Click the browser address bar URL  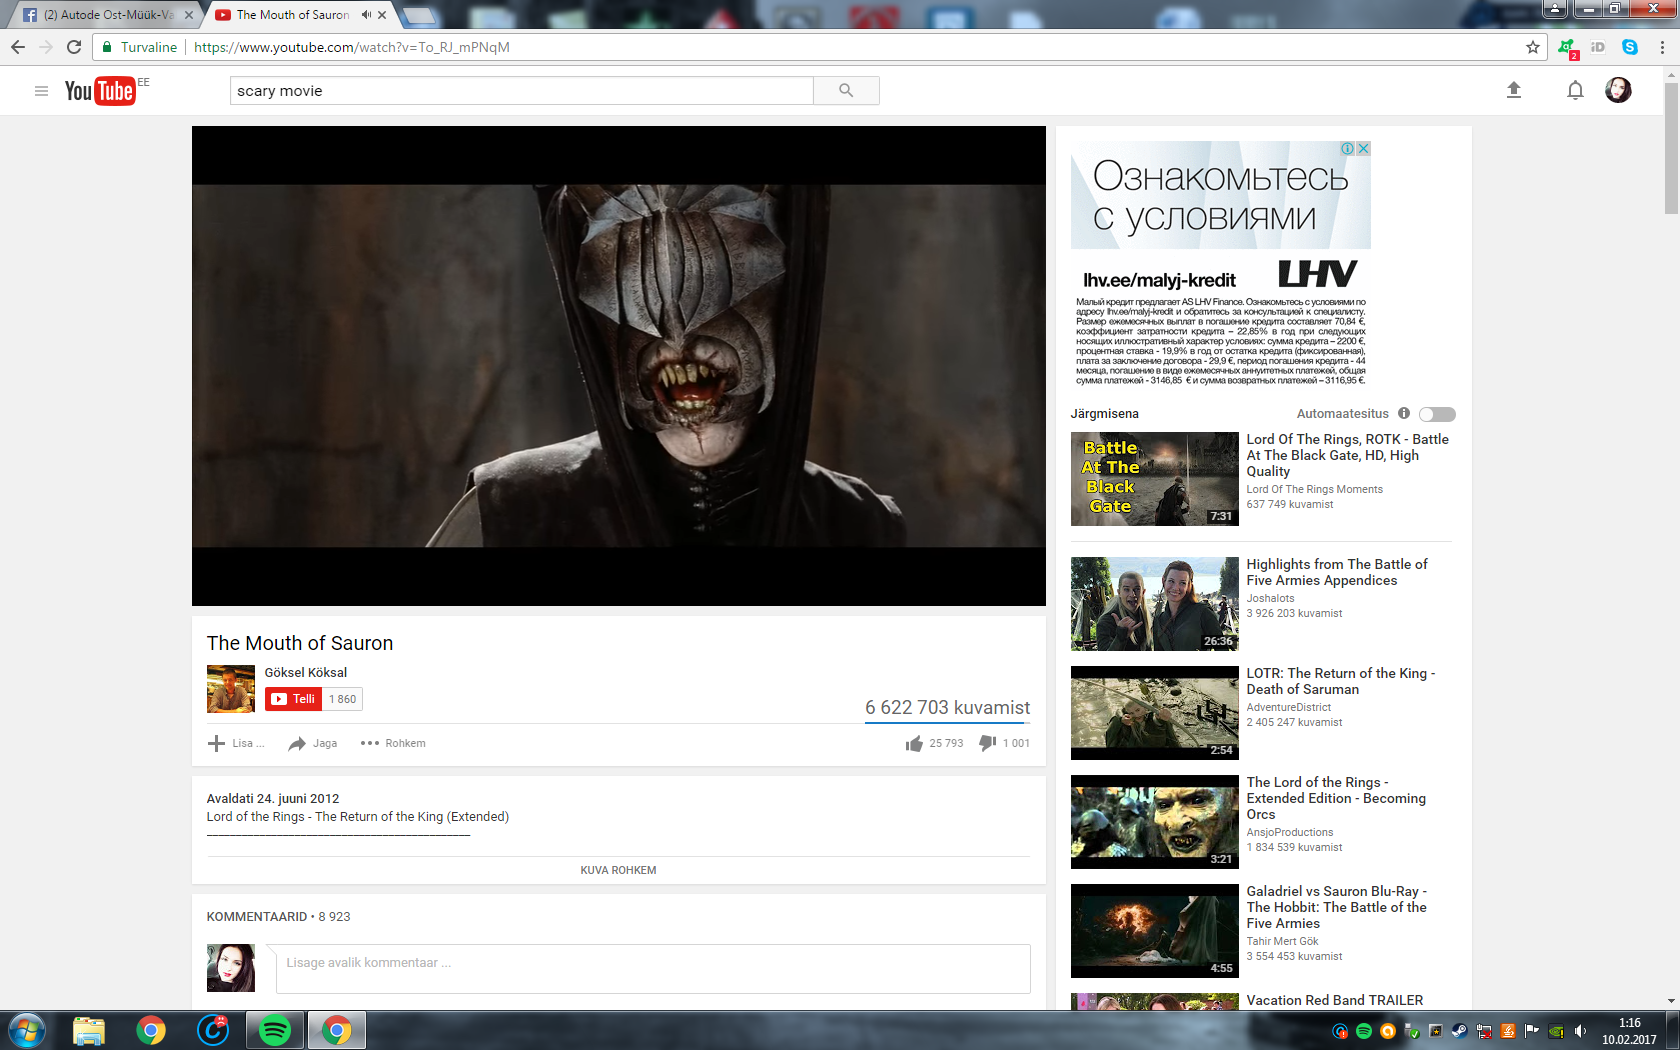[351, 47]
